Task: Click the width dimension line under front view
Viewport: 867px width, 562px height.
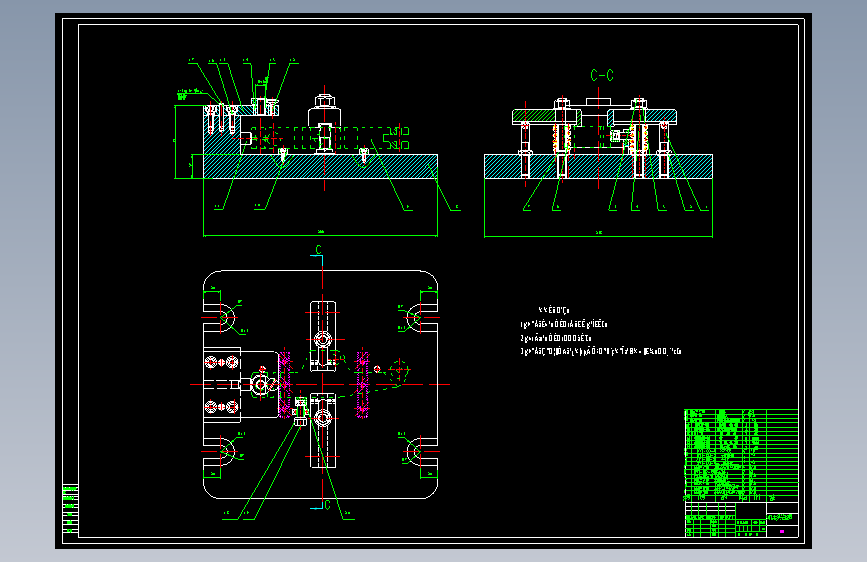Action: (321, 236)
